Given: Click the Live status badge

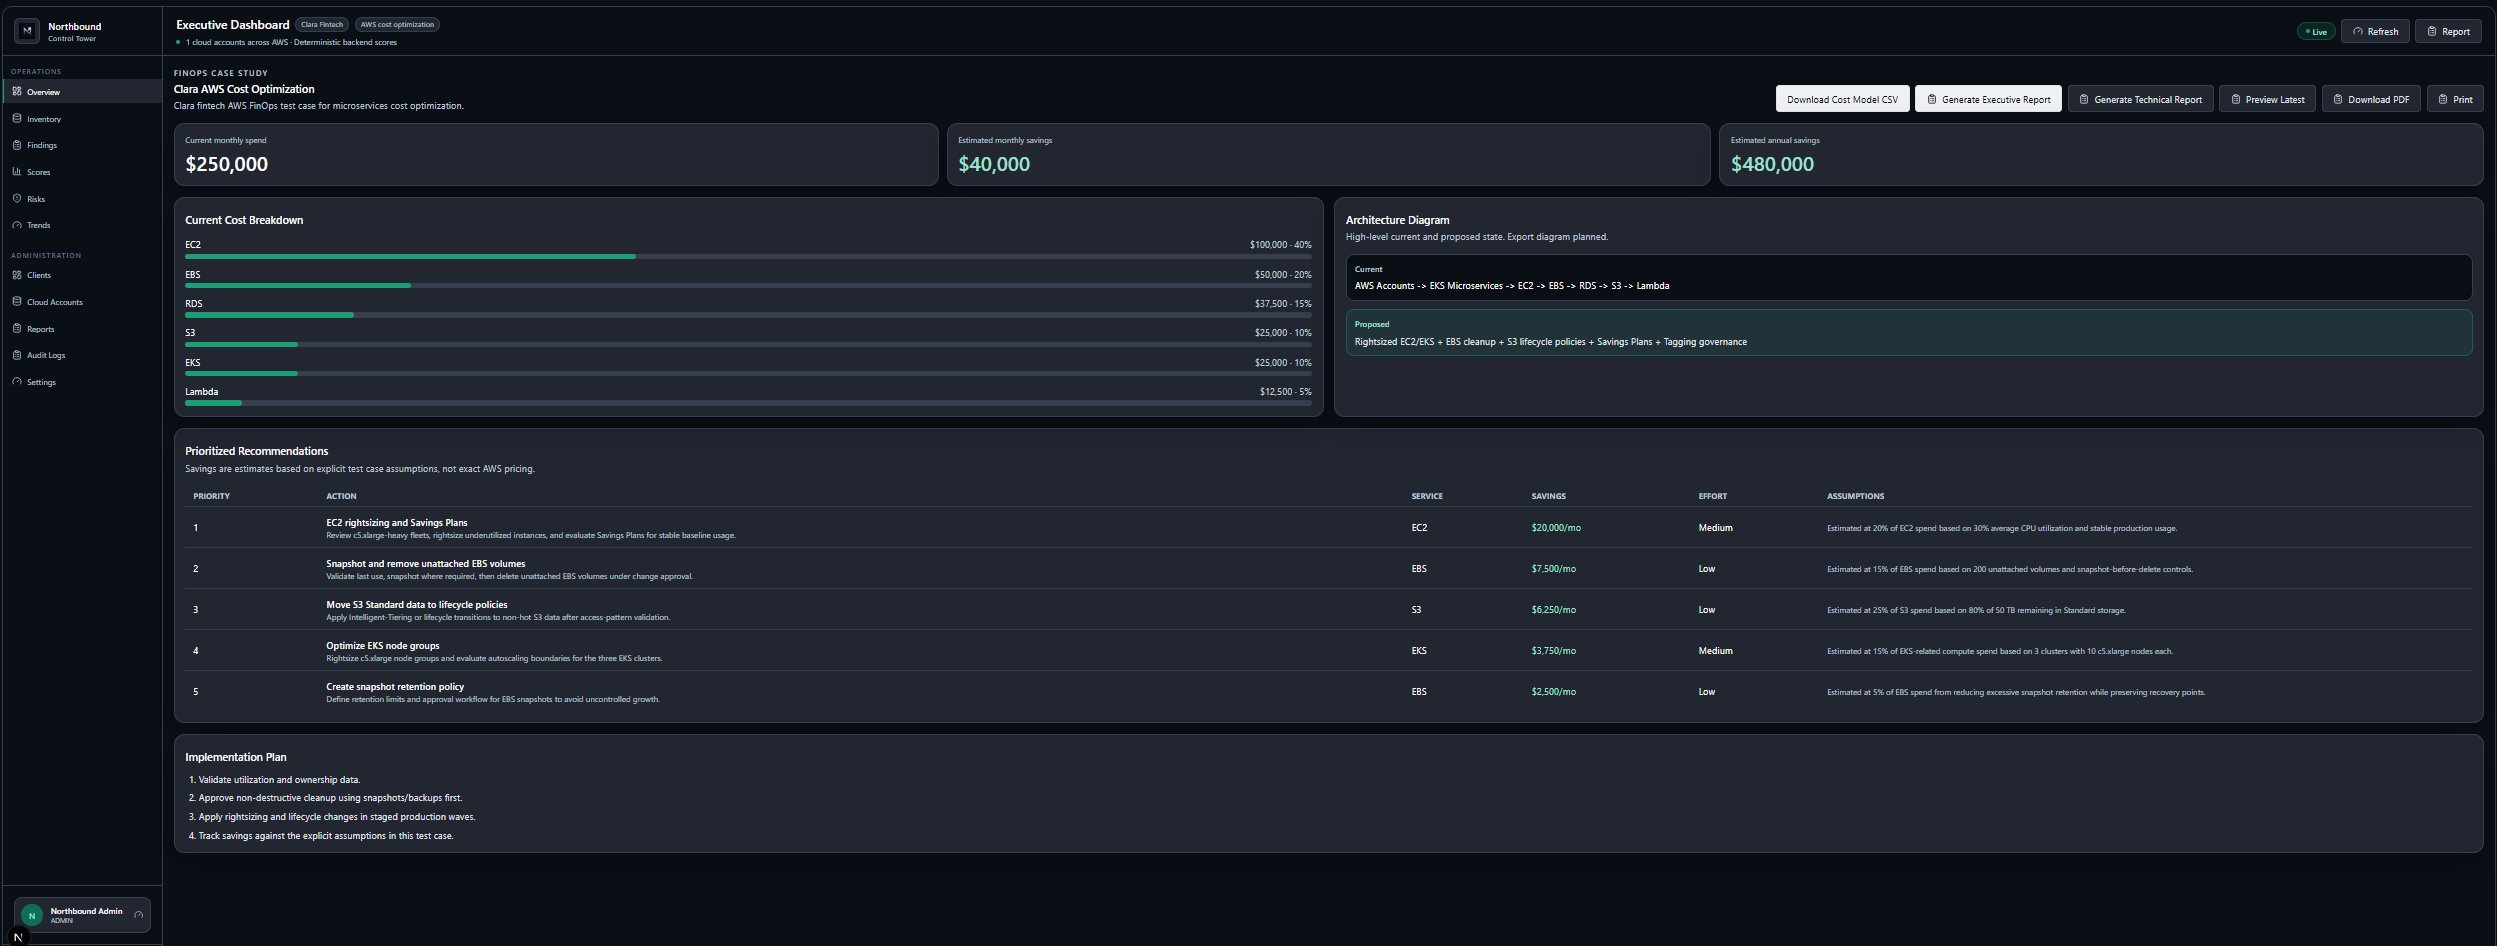Looking at the screenshot, I should pos(2317,31).
